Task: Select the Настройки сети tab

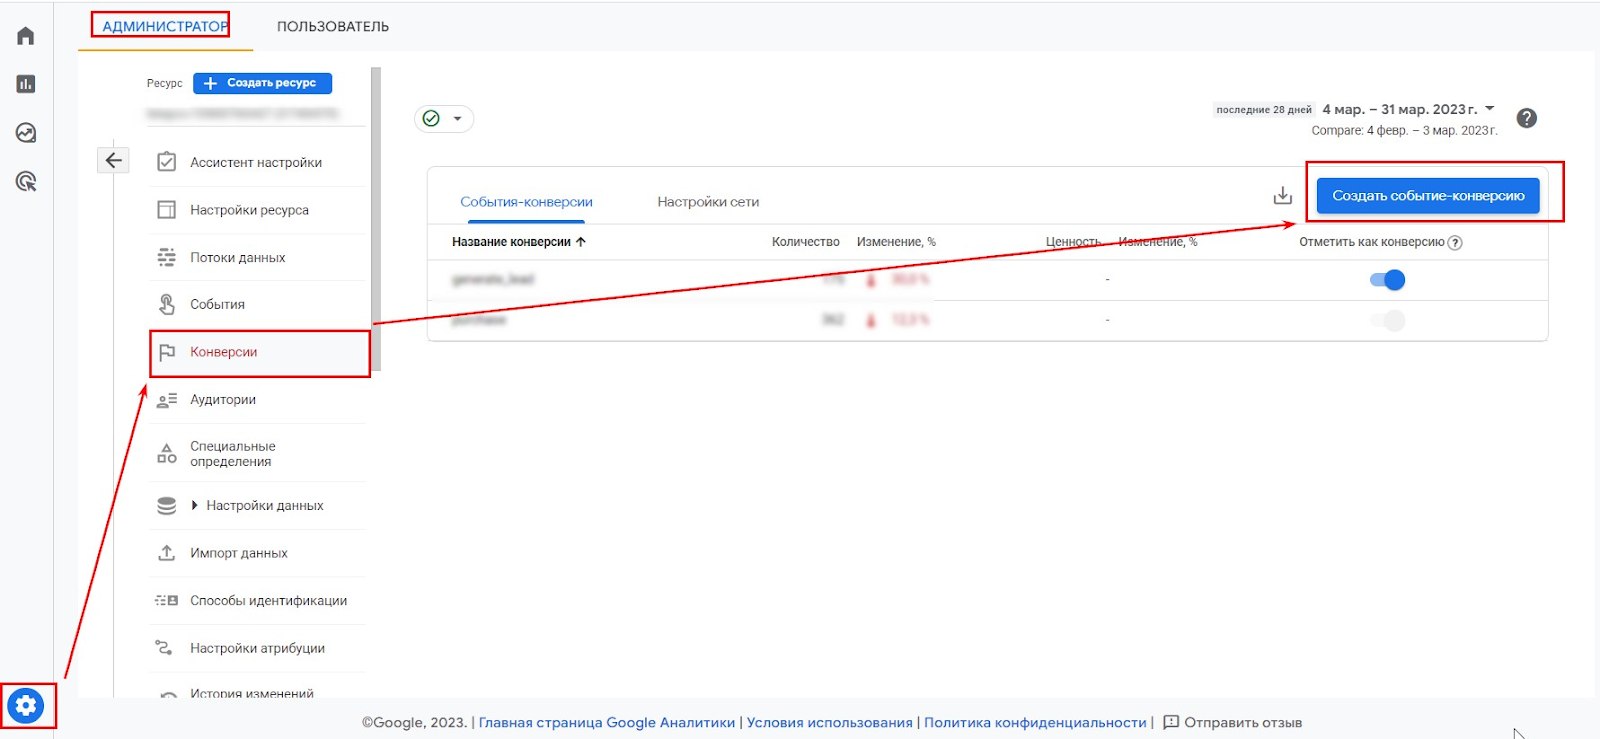Action: [708, 202]
